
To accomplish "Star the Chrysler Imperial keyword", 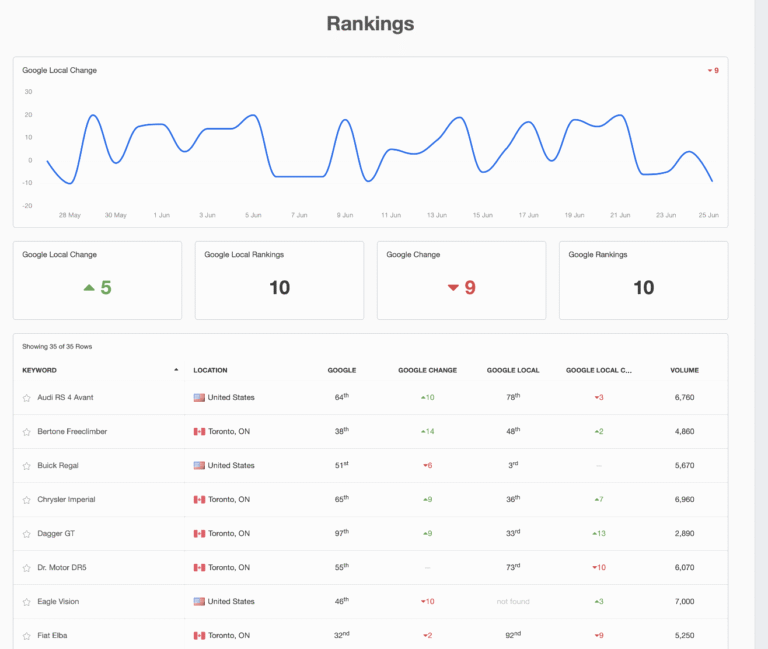I will click(26, 500).
